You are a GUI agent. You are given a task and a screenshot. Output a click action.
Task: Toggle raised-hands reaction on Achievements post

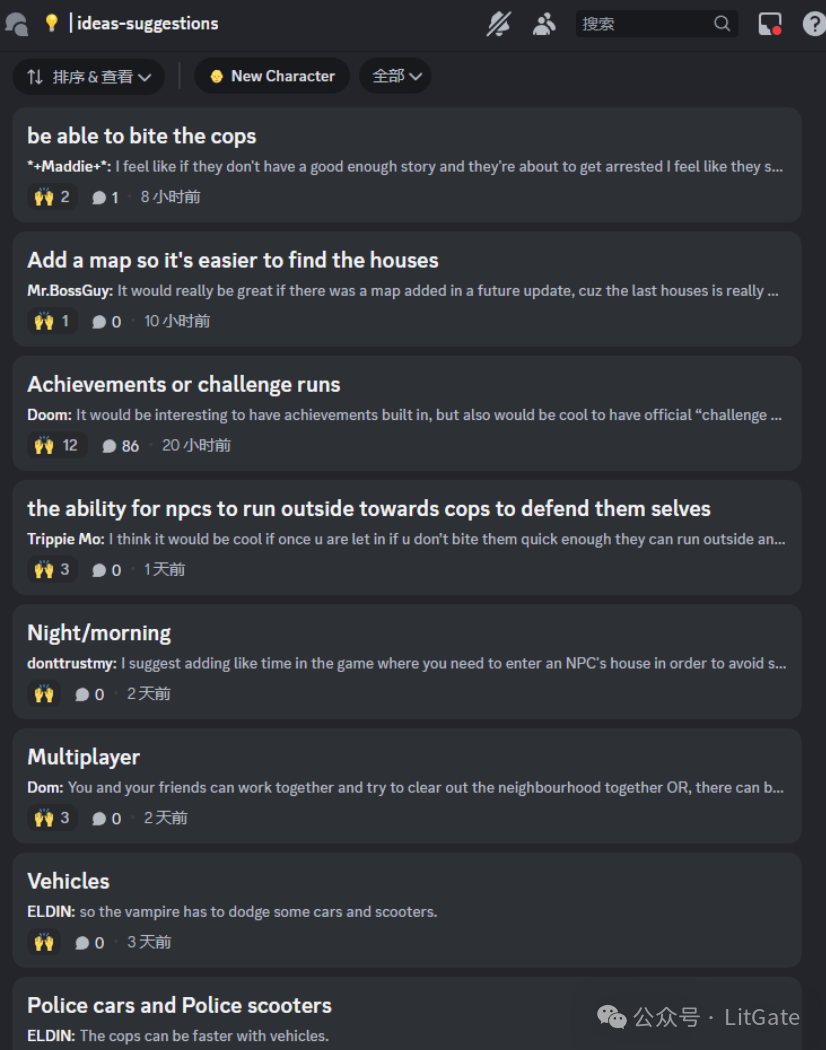tap(57, 445)
